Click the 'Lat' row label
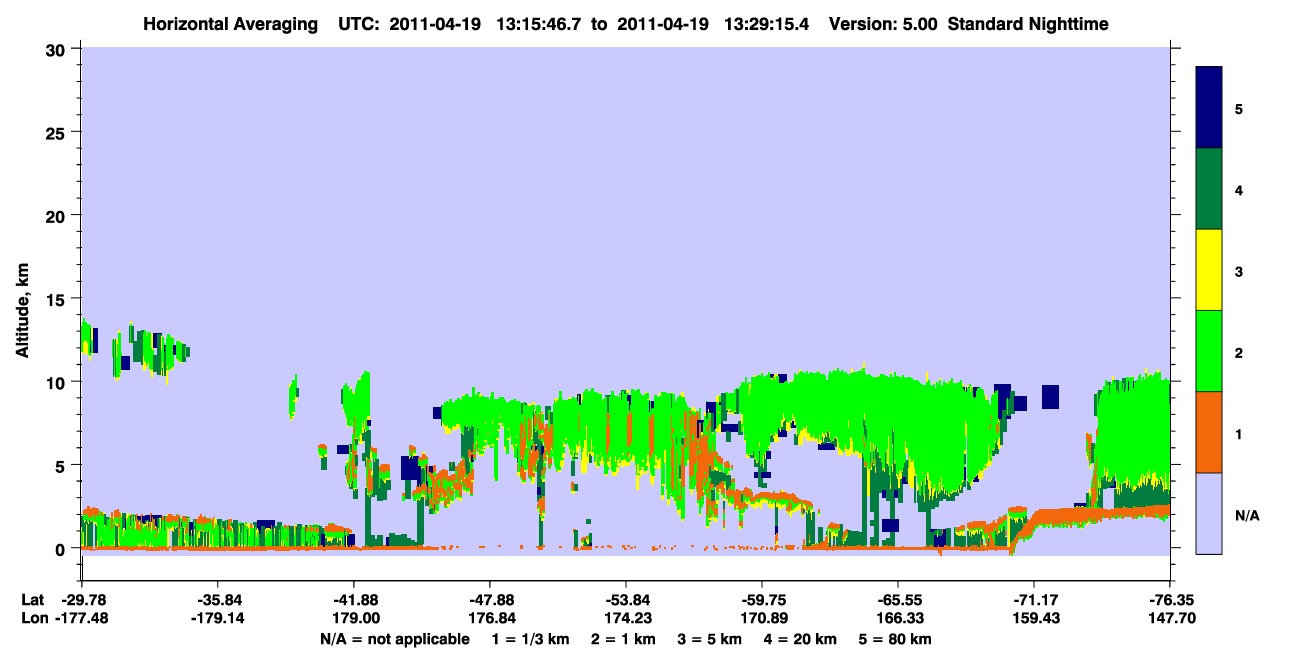The width and height of the screenshot is (1300, 667). [33, 600]
